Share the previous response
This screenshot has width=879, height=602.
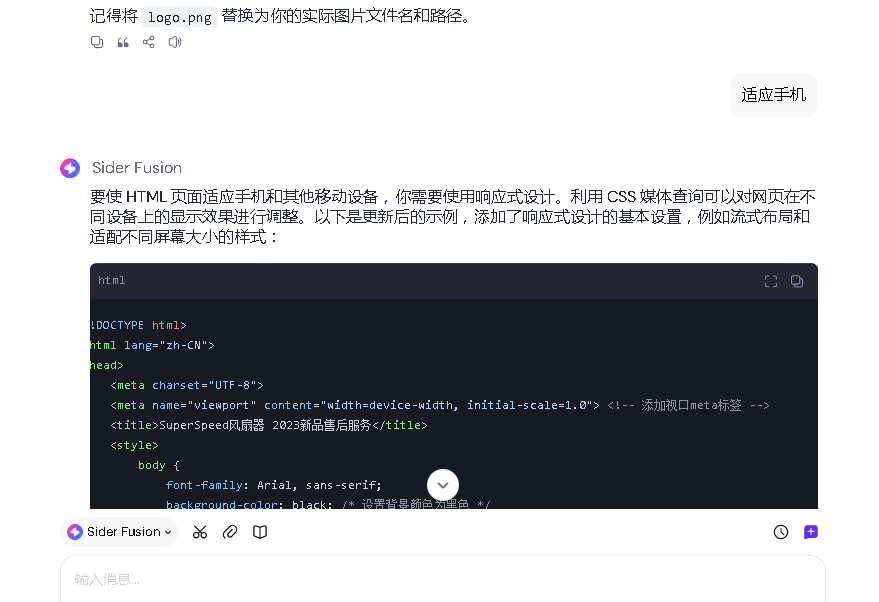point(149,42)
